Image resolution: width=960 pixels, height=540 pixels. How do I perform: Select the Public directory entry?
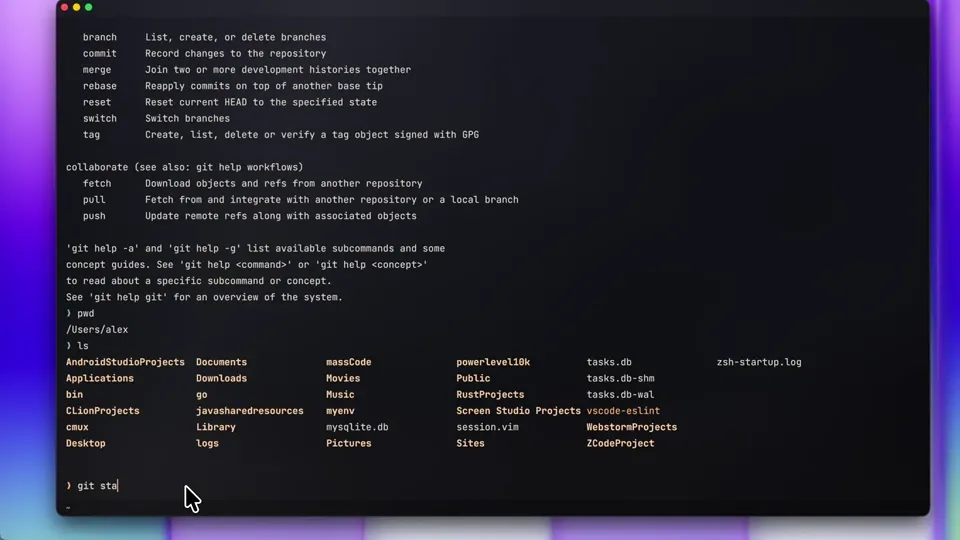click(x=473, y=378)
